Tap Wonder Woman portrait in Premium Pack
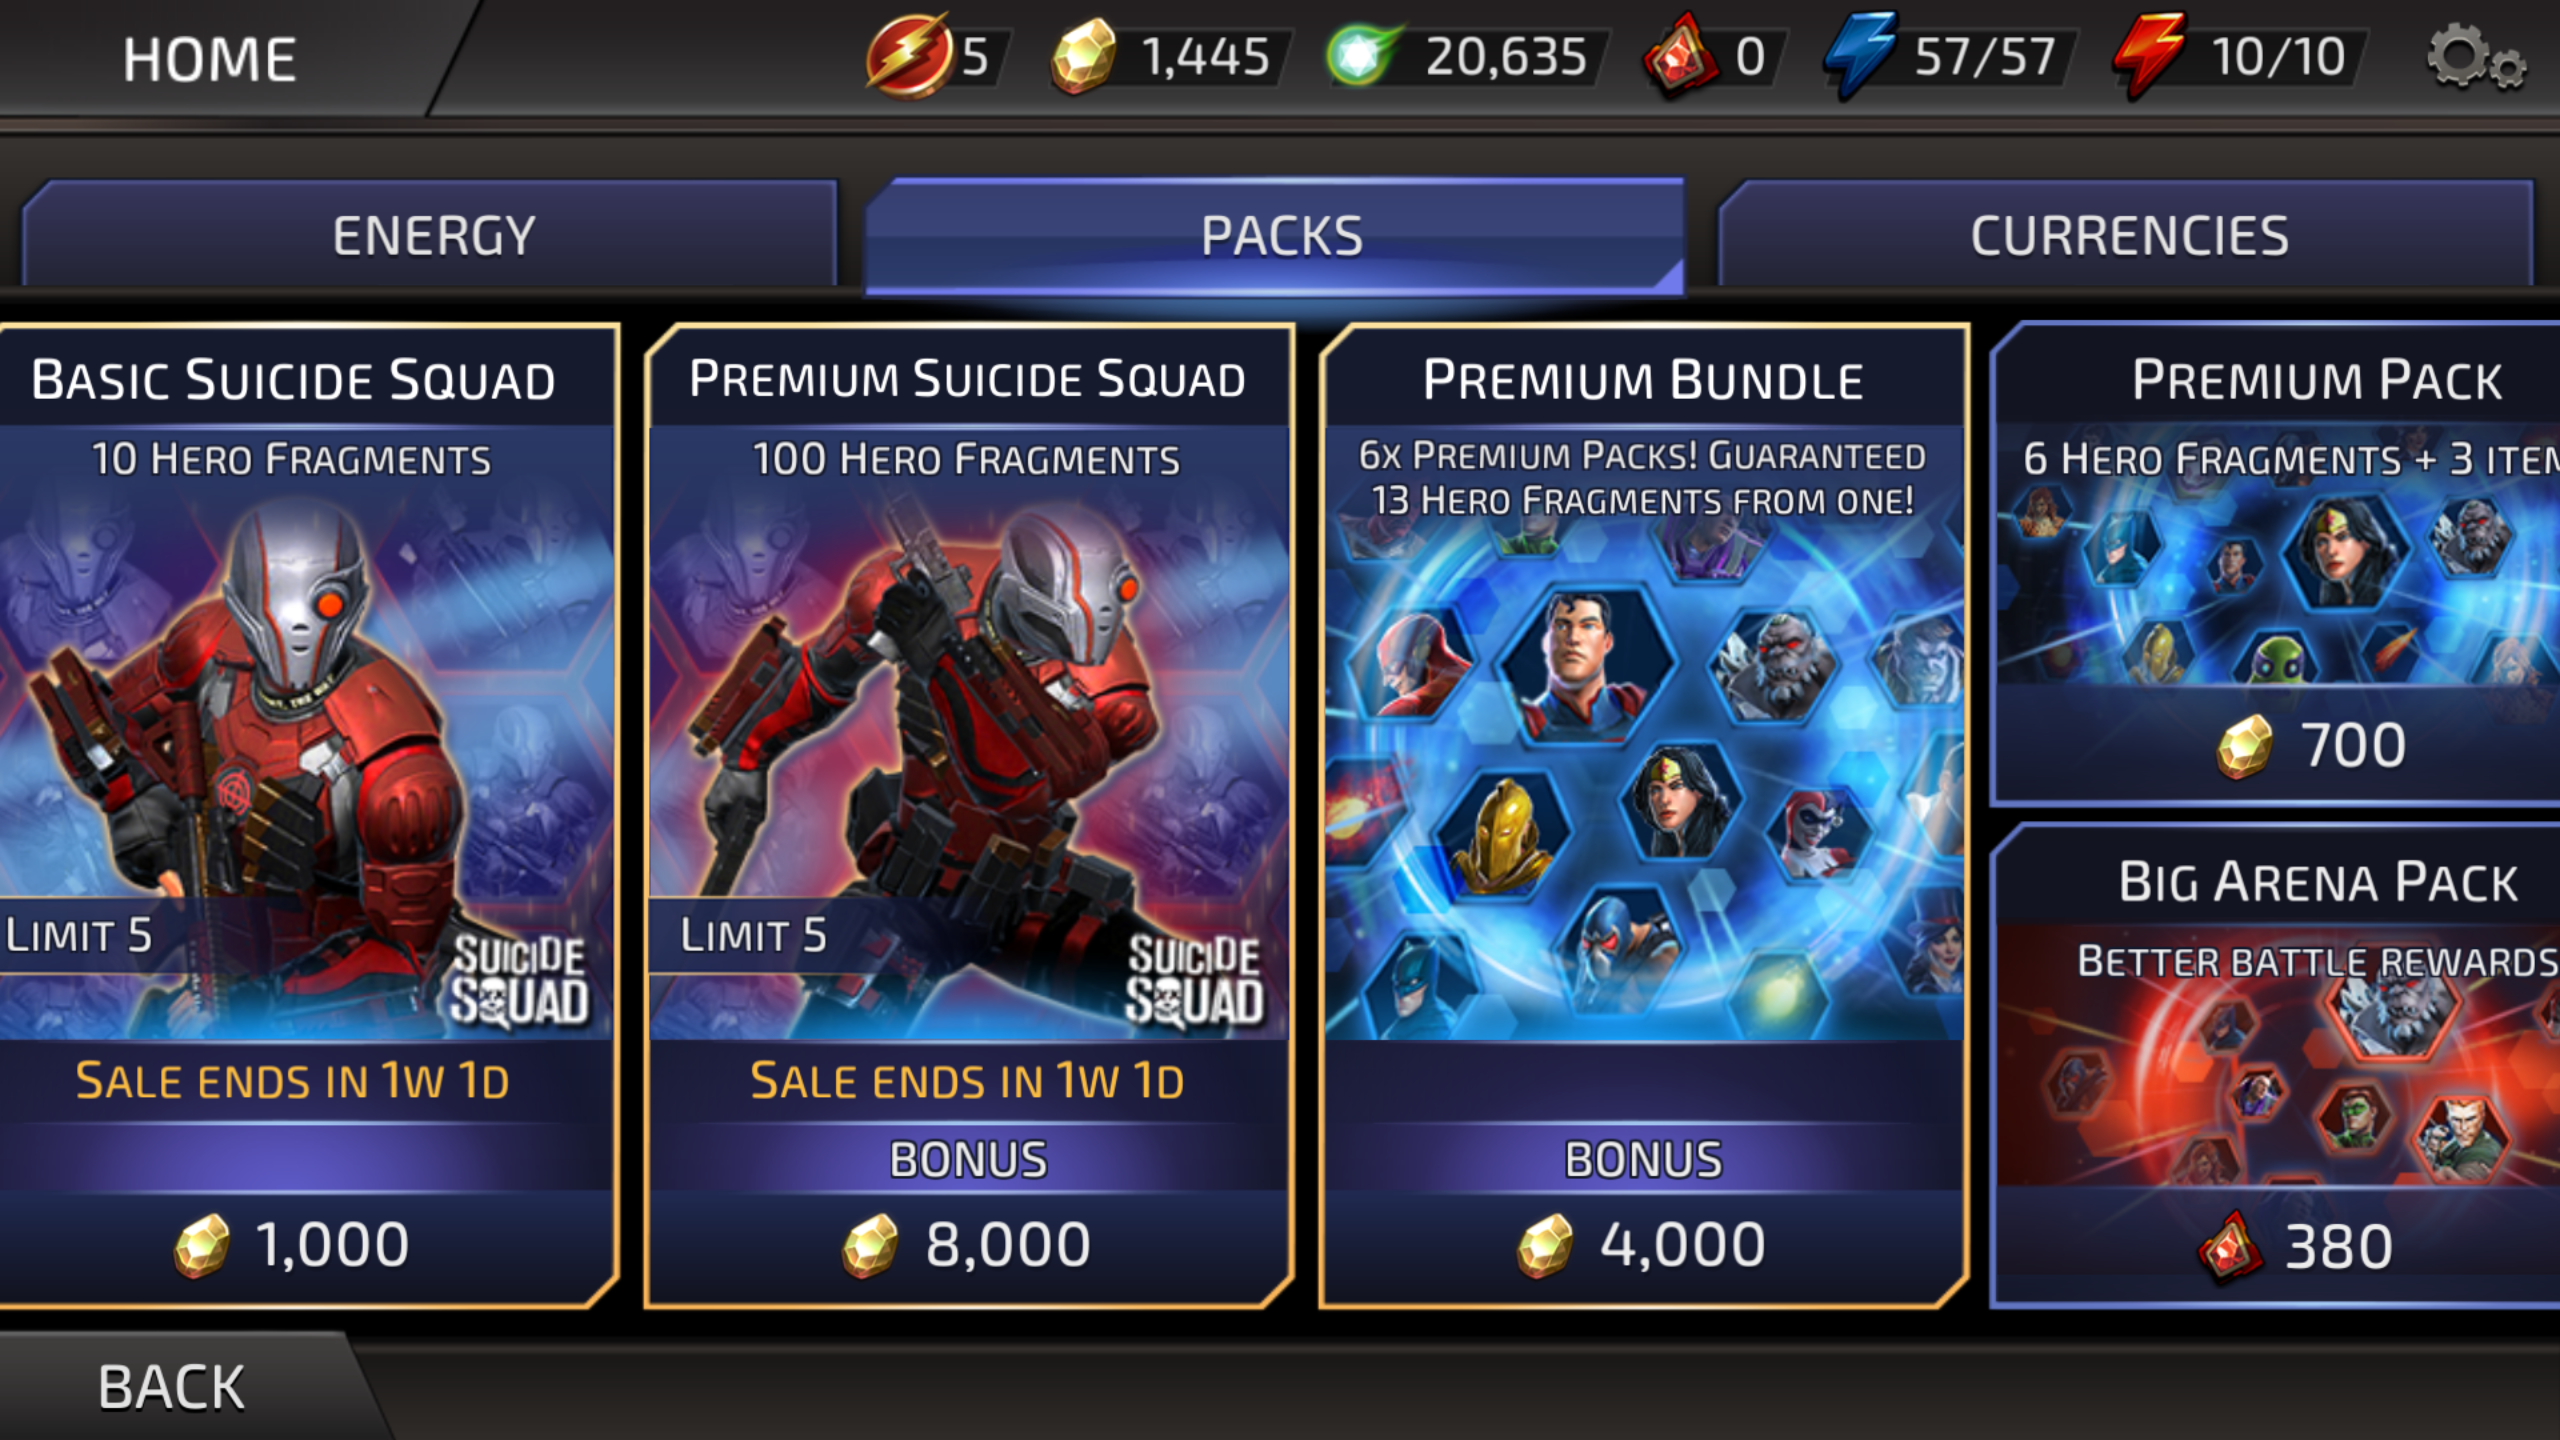The image size is (2560, 1440). pyautogui.click(x=2345, y=550)
